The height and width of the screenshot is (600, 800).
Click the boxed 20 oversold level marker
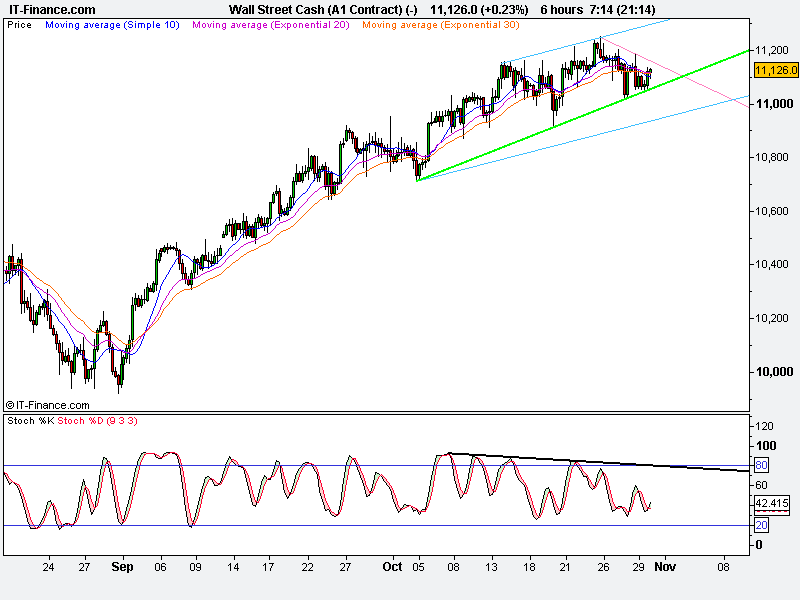point(761,525)
